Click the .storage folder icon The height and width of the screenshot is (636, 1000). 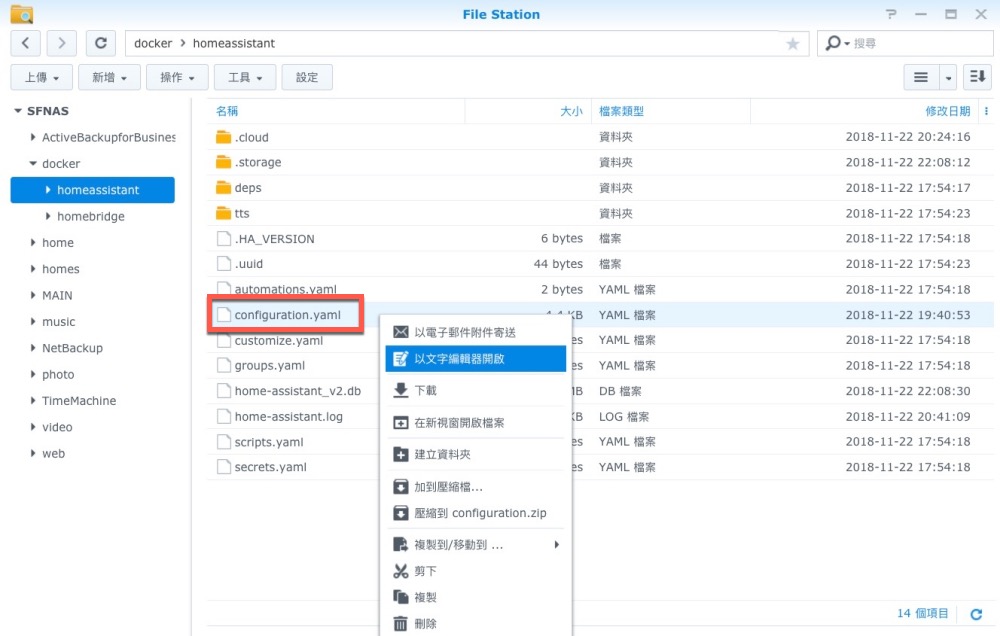(223, 162)
